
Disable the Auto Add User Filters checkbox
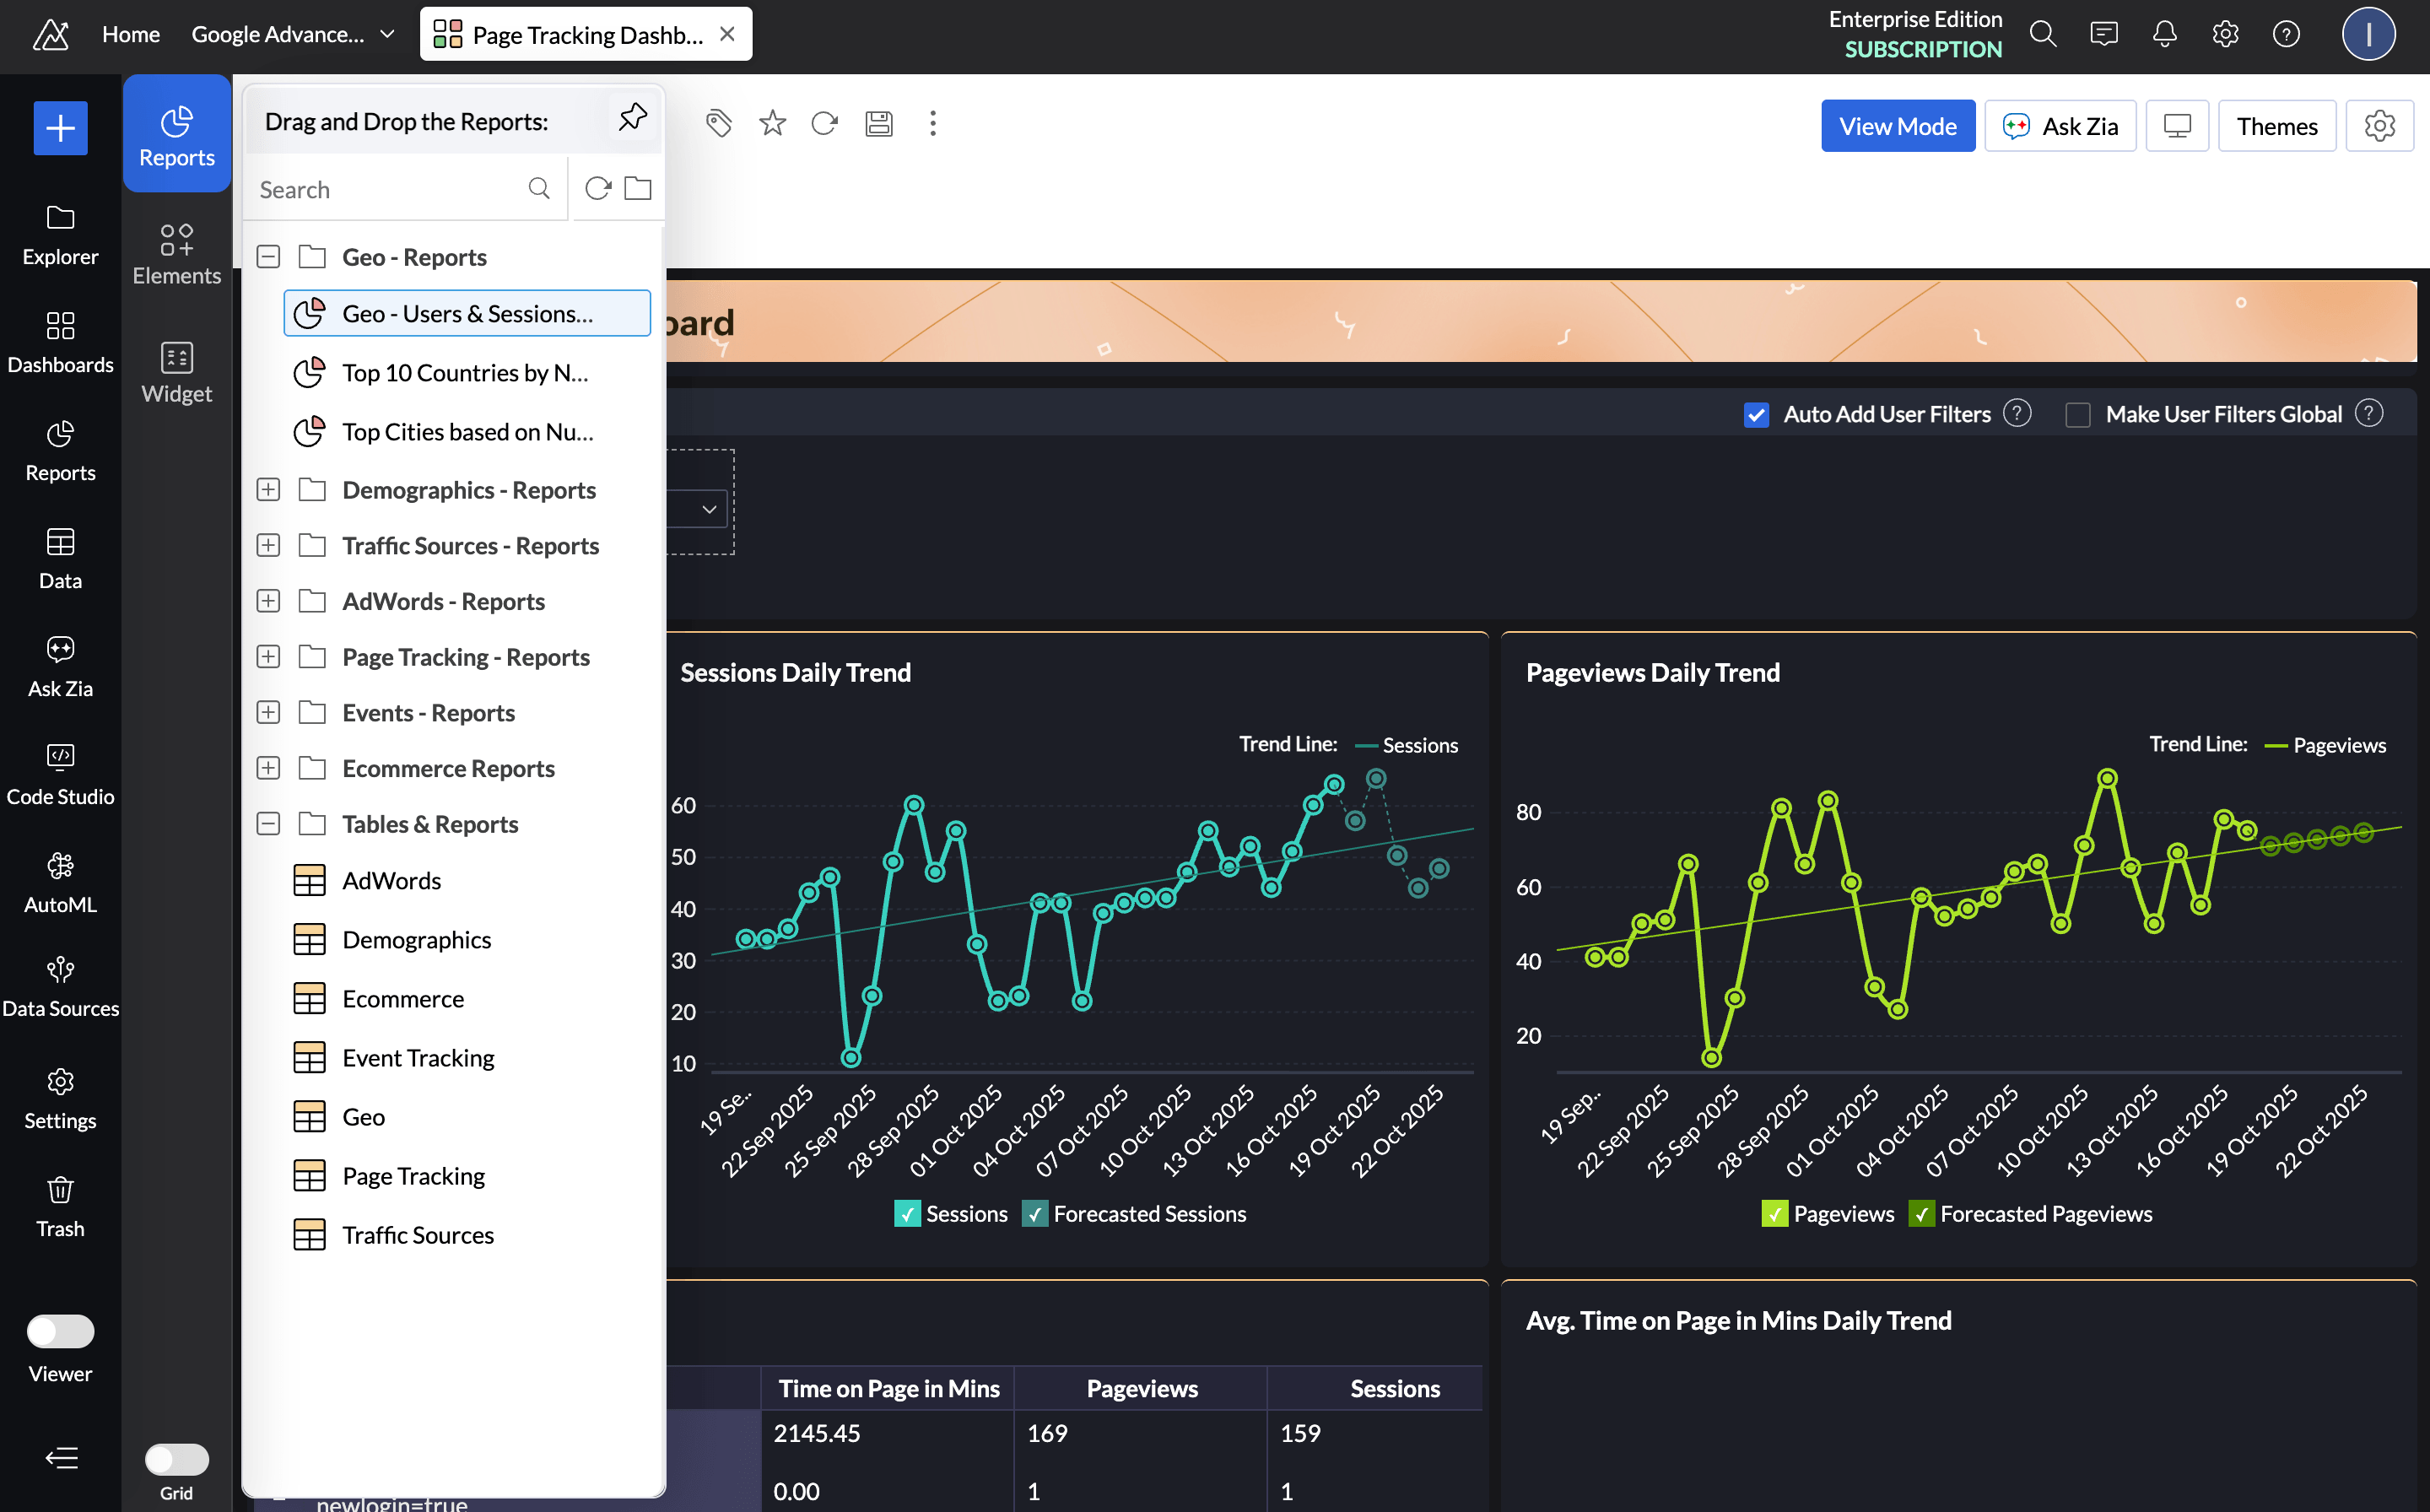[1757, 414]
